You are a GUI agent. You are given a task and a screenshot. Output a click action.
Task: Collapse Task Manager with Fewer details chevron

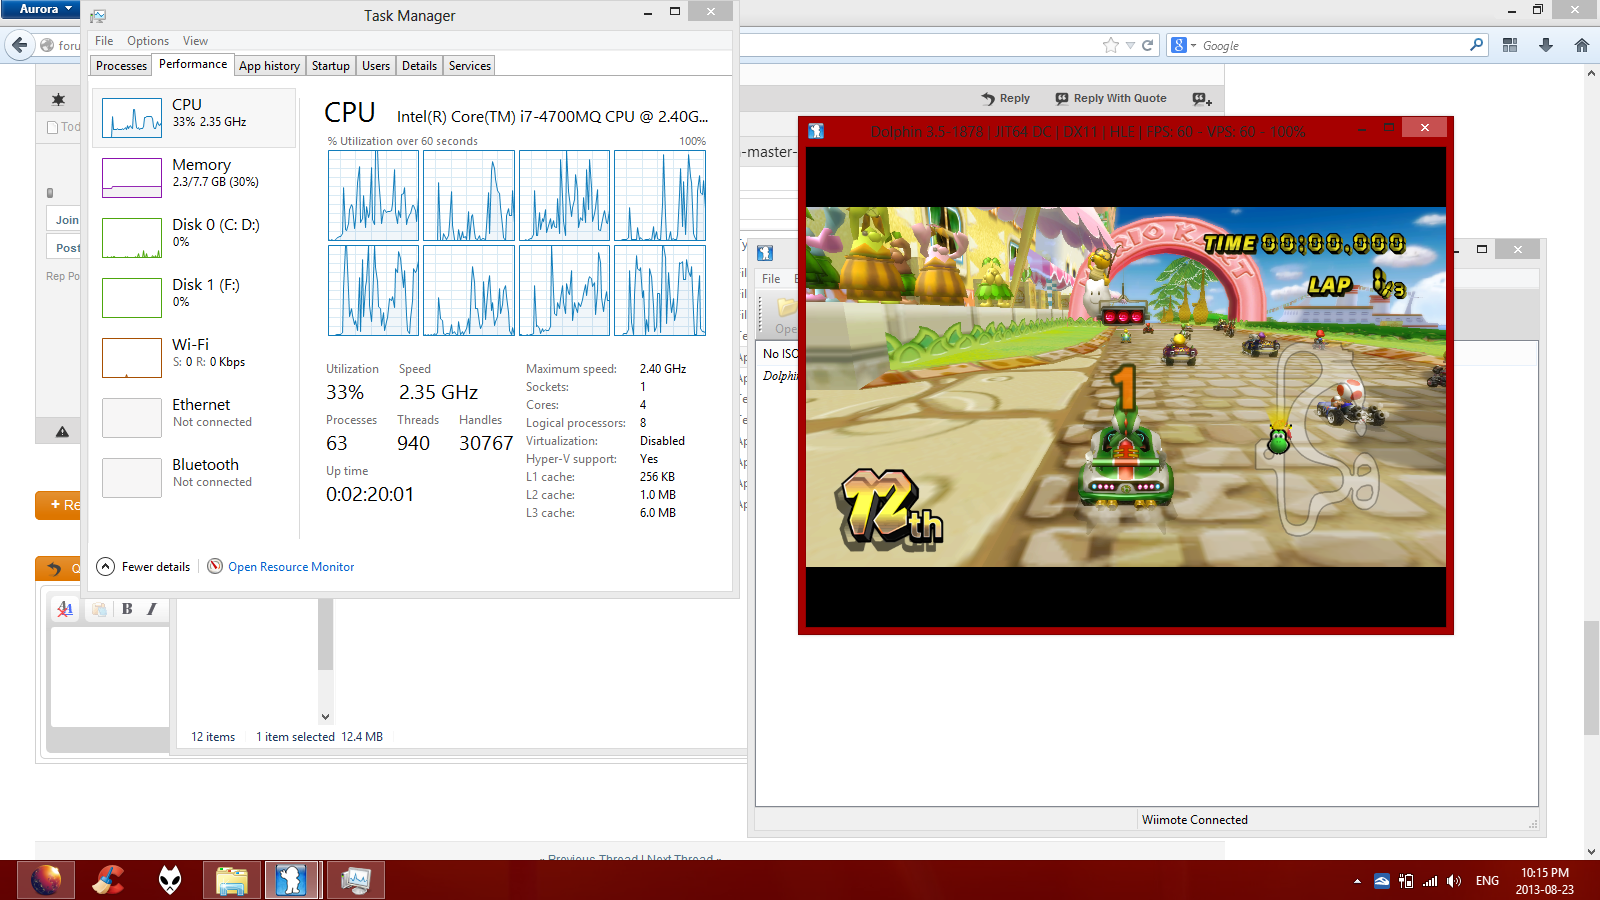[105, 567]
